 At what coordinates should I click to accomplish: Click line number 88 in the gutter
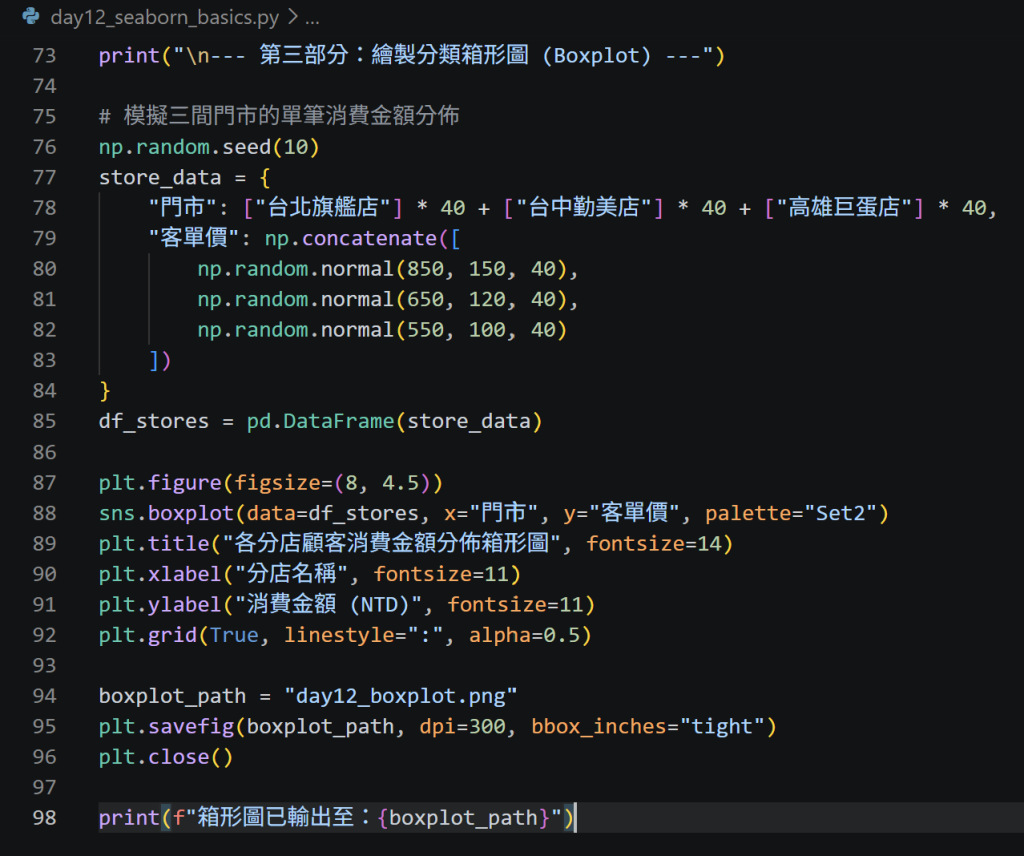44,513
